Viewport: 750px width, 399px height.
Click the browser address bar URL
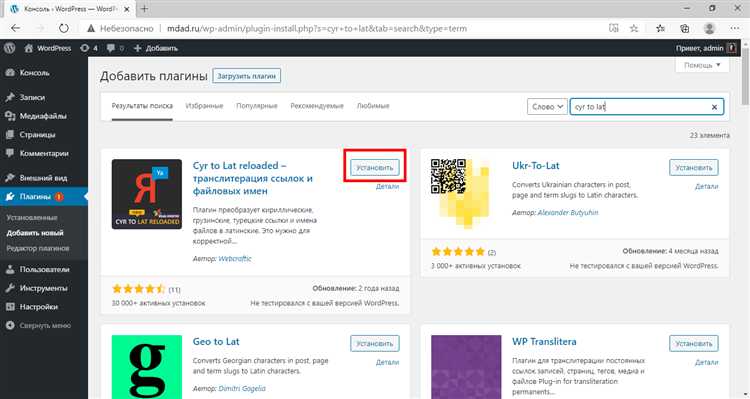point(317,28)
